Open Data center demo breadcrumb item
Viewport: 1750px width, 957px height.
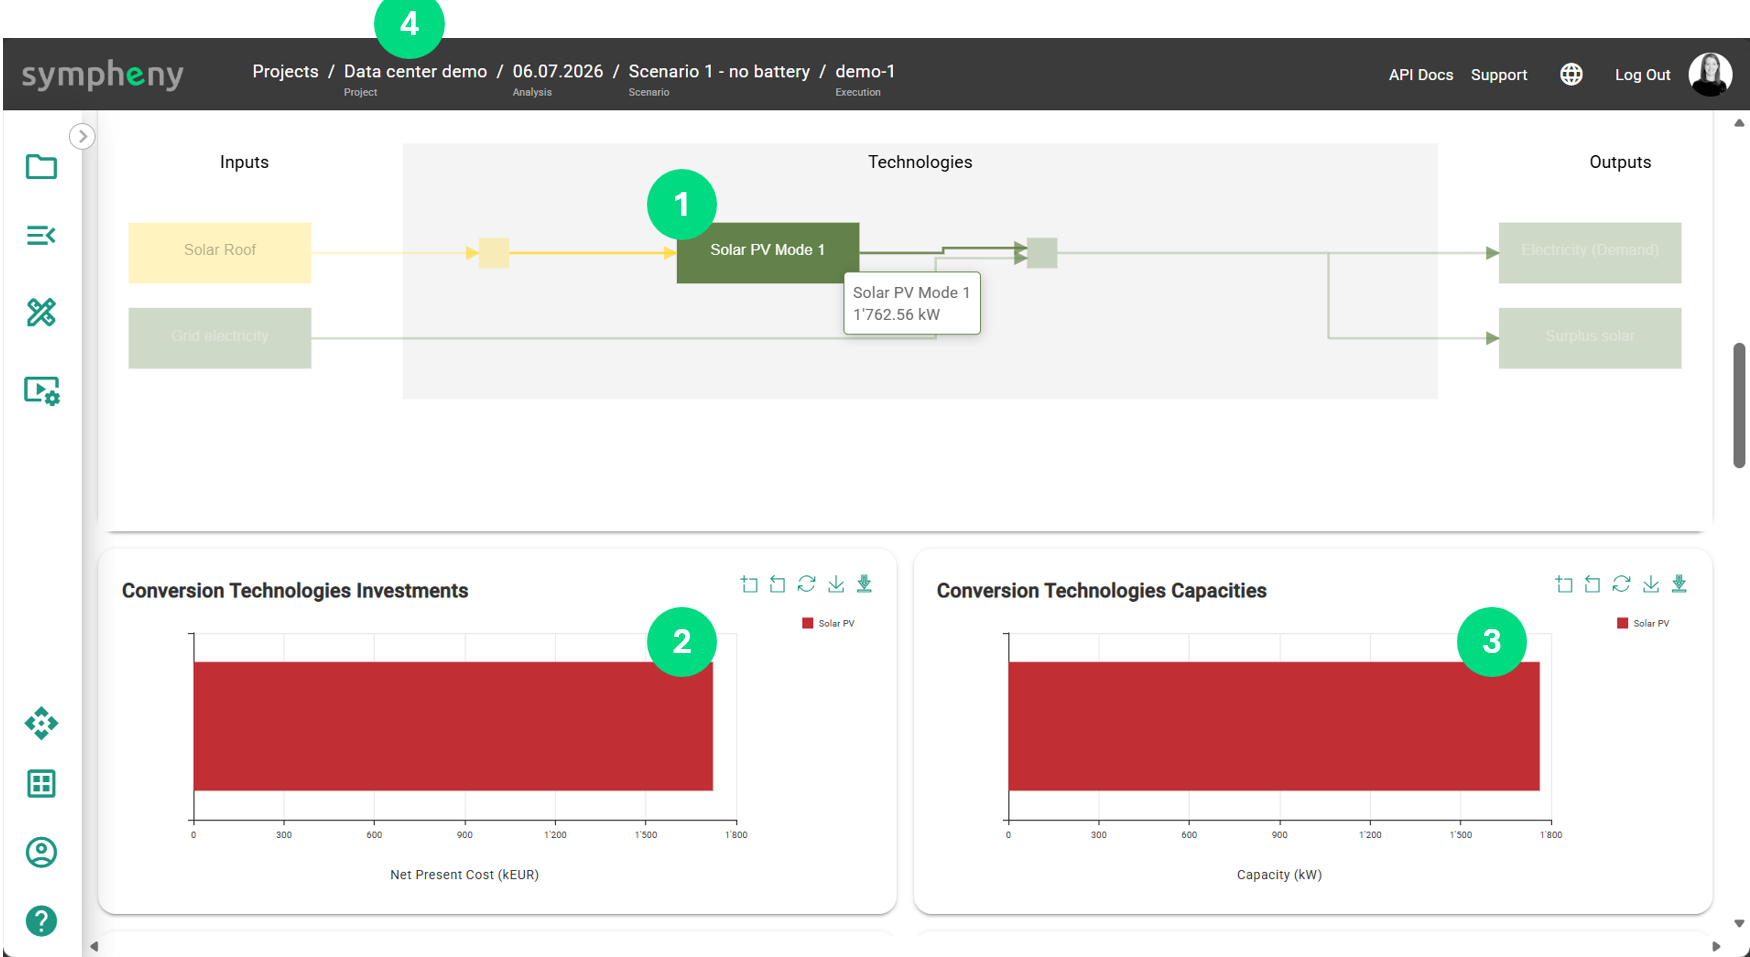coord(415,72)
